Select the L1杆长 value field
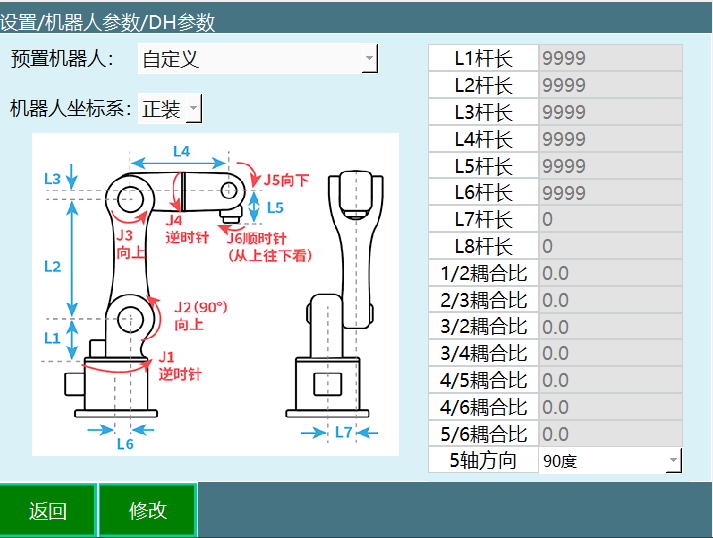 (x=610, y=58)
